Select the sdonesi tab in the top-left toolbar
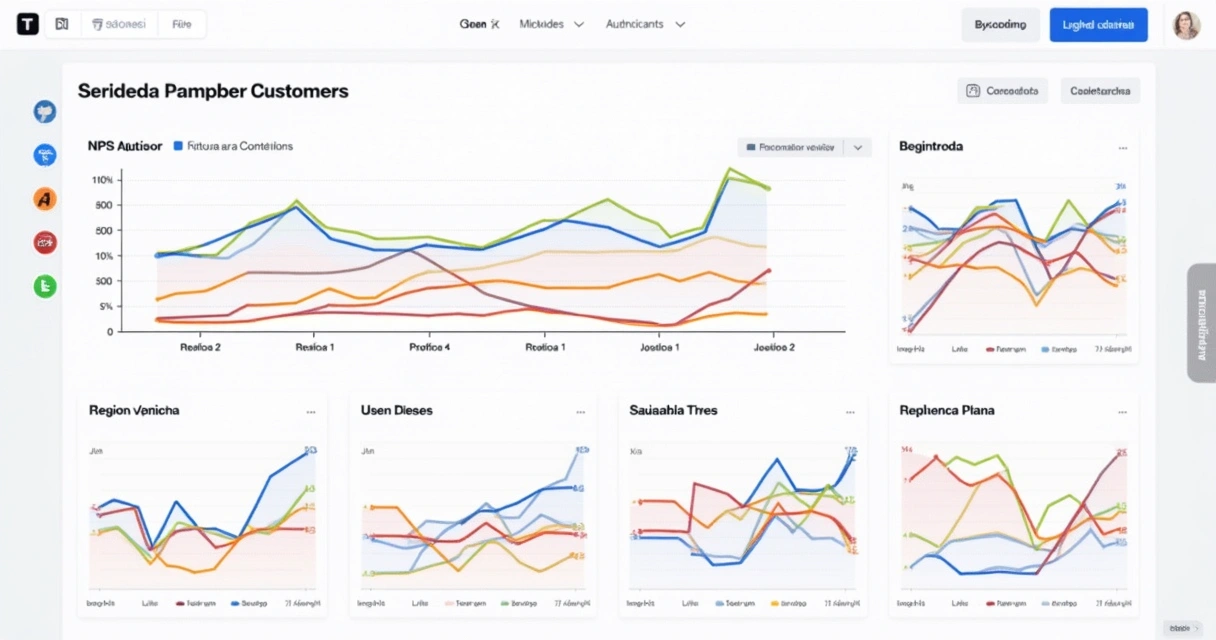 (117, 24)
